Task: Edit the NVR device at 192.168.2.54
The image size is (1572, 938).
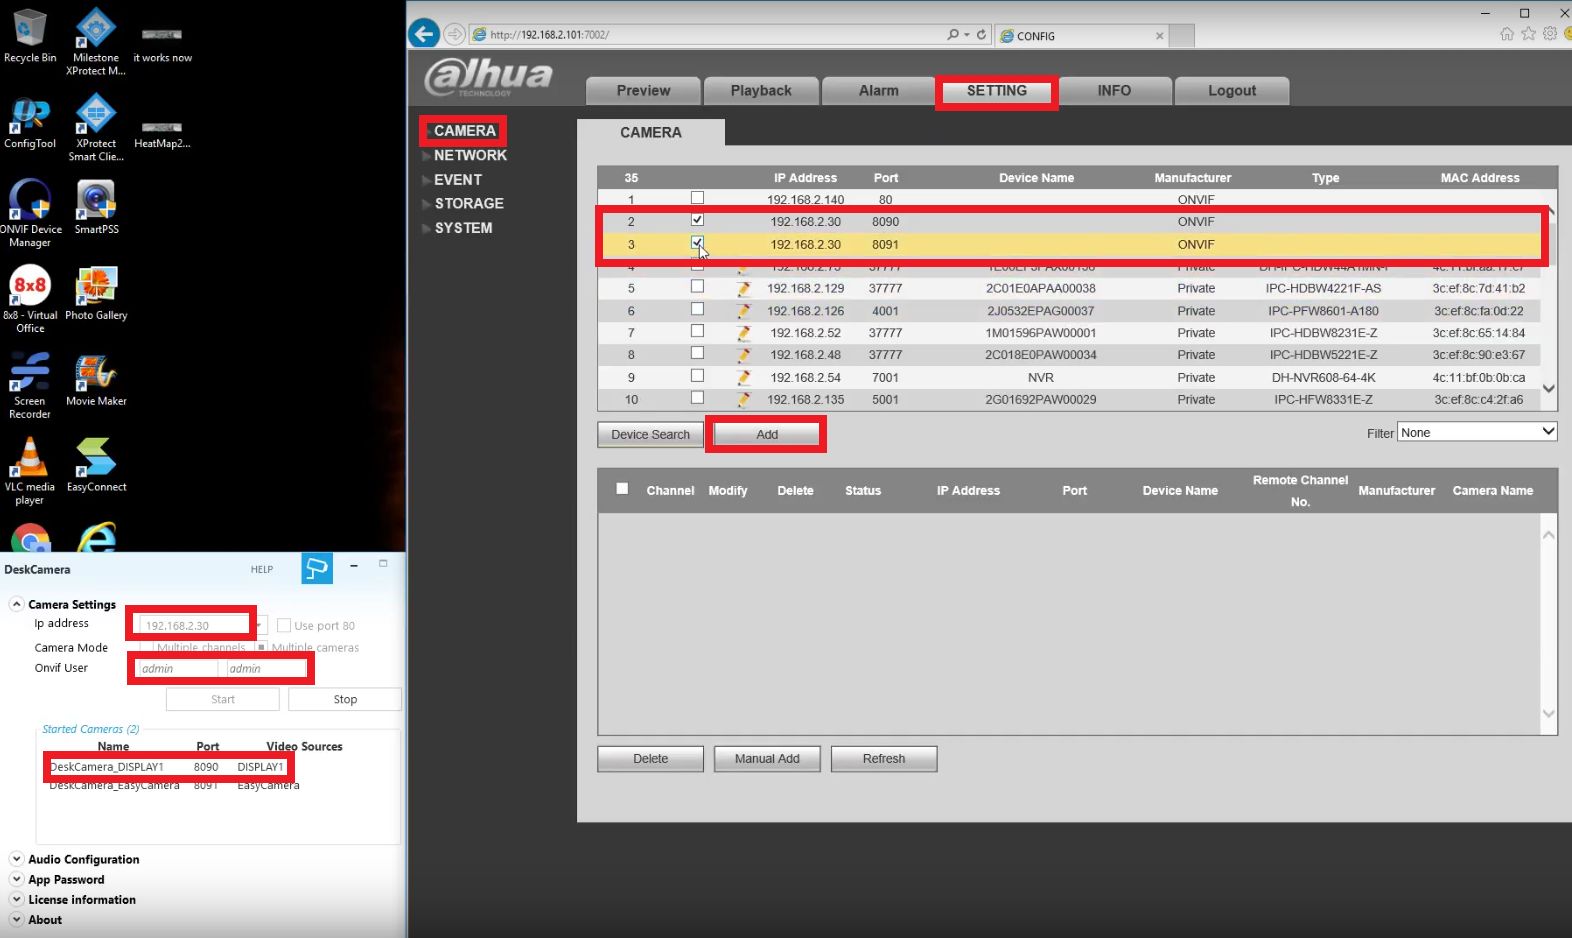Action: [x=743, y=378]
